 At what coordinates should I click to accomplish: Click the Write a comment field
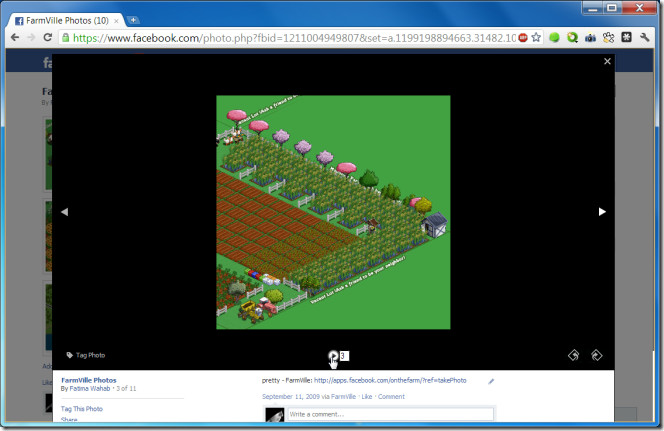point(390,414)
